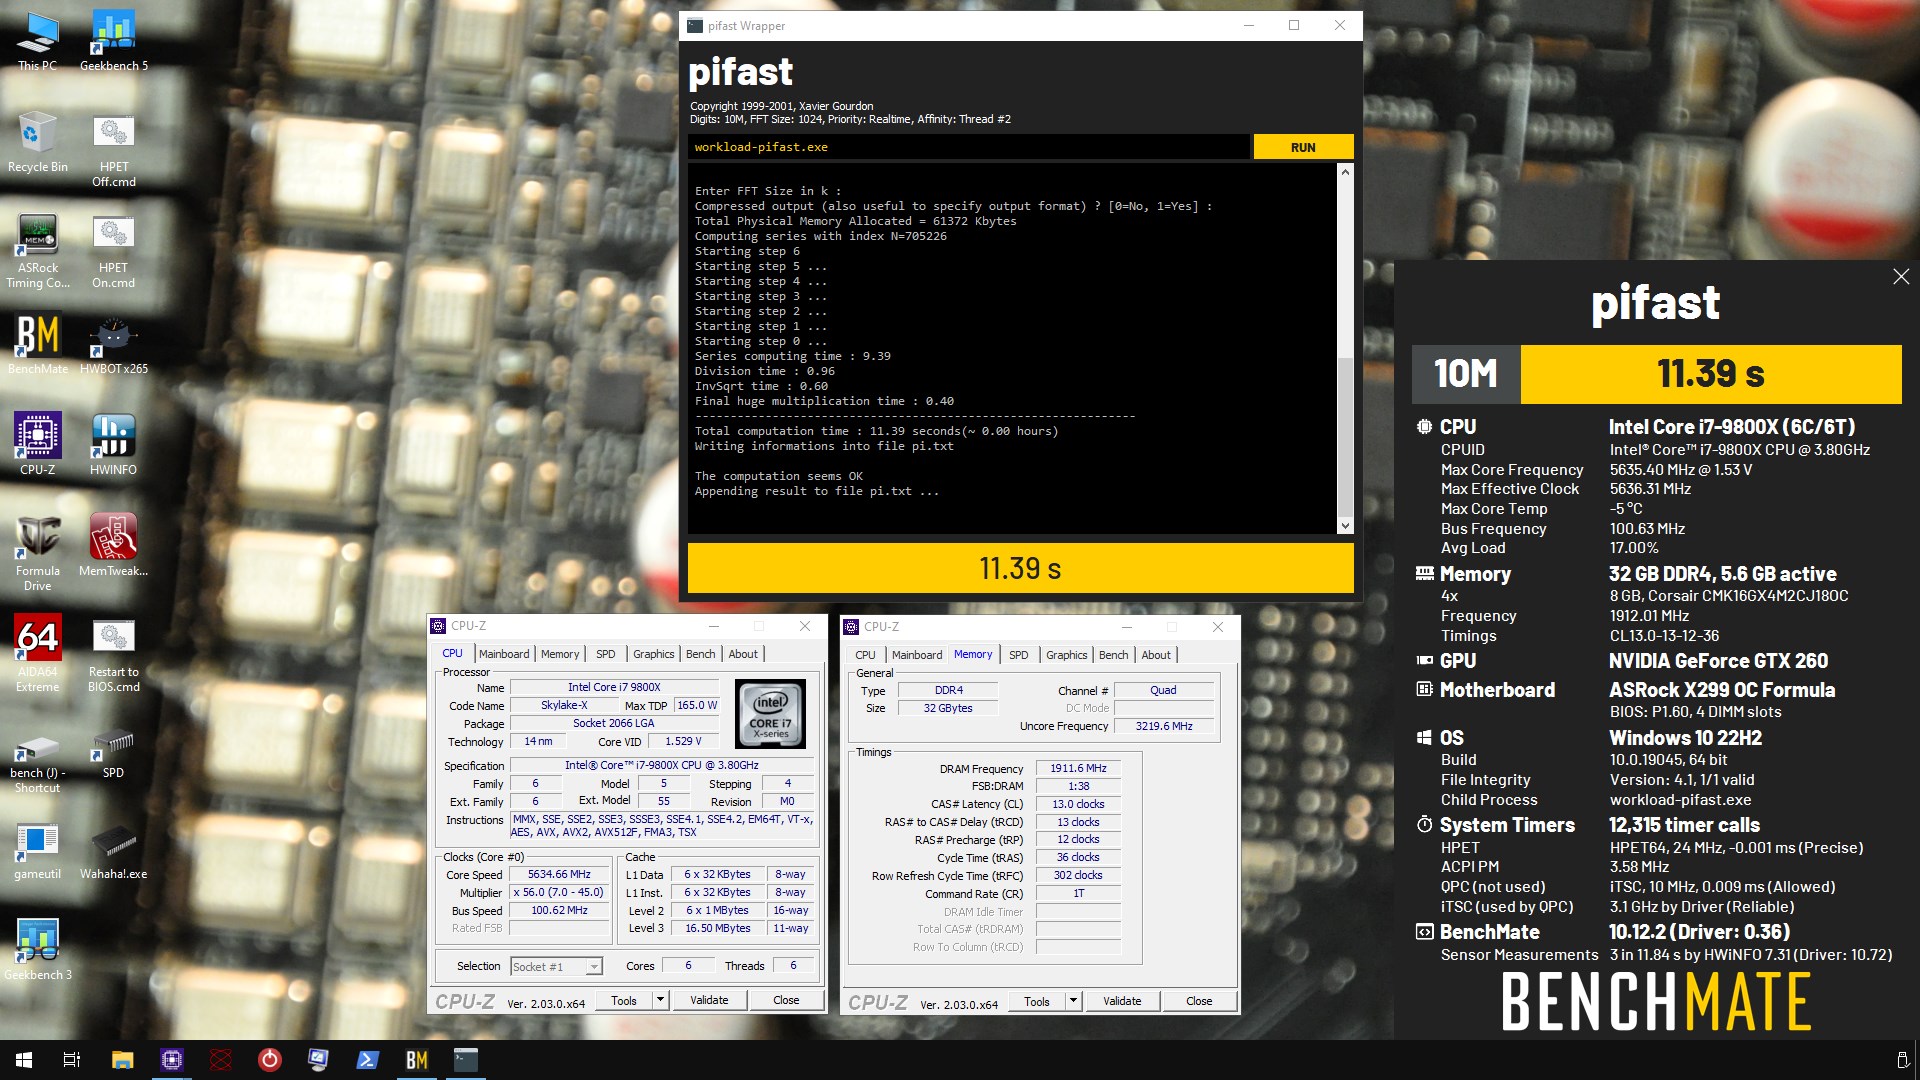1920x1080 pixels.
Task: Click the CAS# Latency 13.0 clocks value
Action: pos(1078,804)
